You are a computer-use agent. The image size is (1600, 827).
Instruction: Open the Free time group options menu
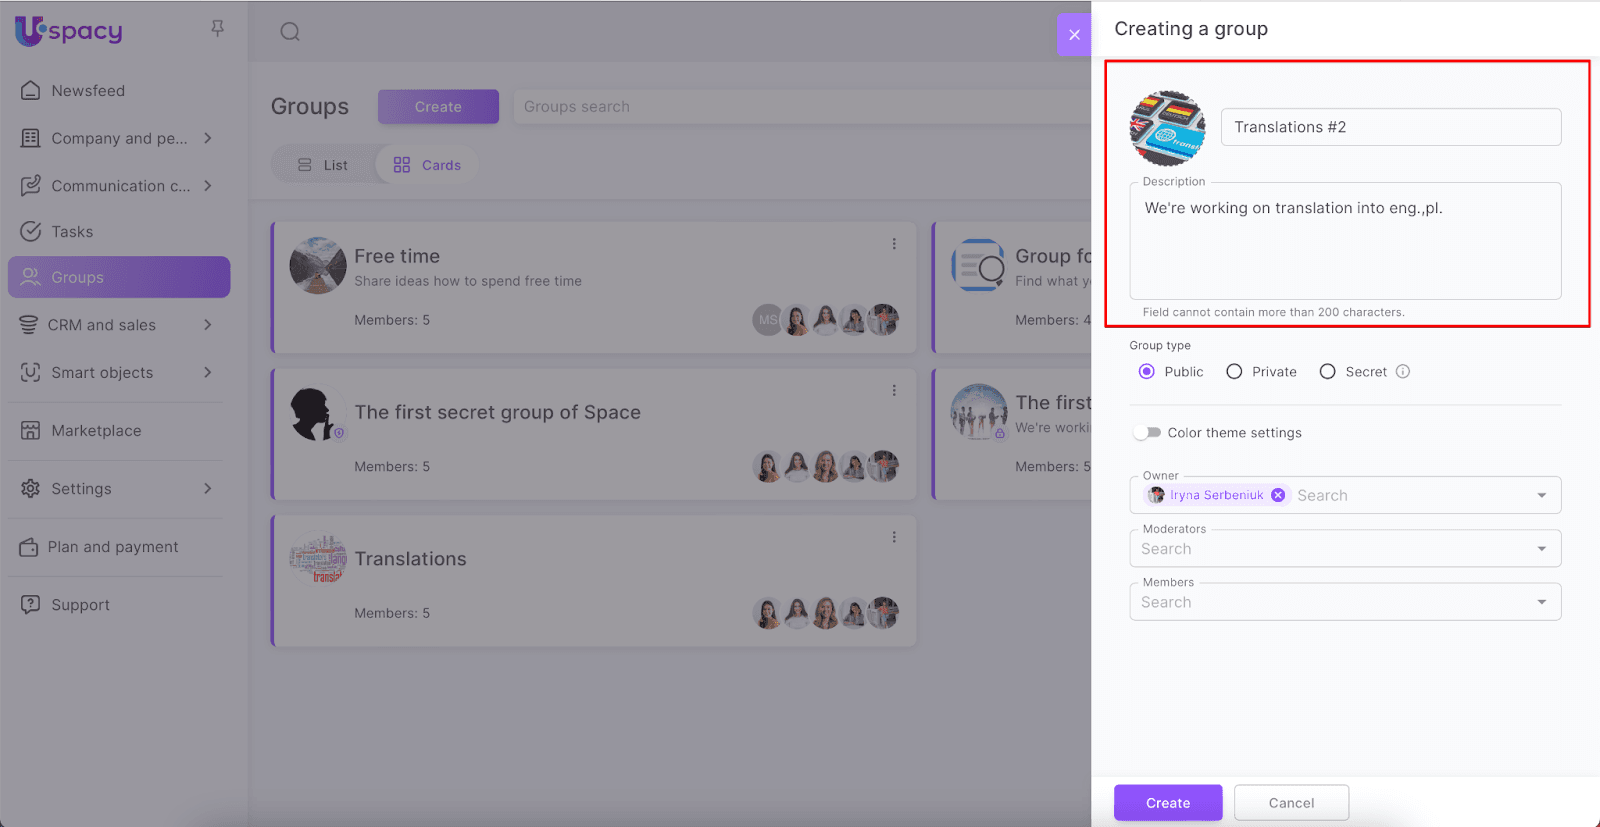point(894,244)
